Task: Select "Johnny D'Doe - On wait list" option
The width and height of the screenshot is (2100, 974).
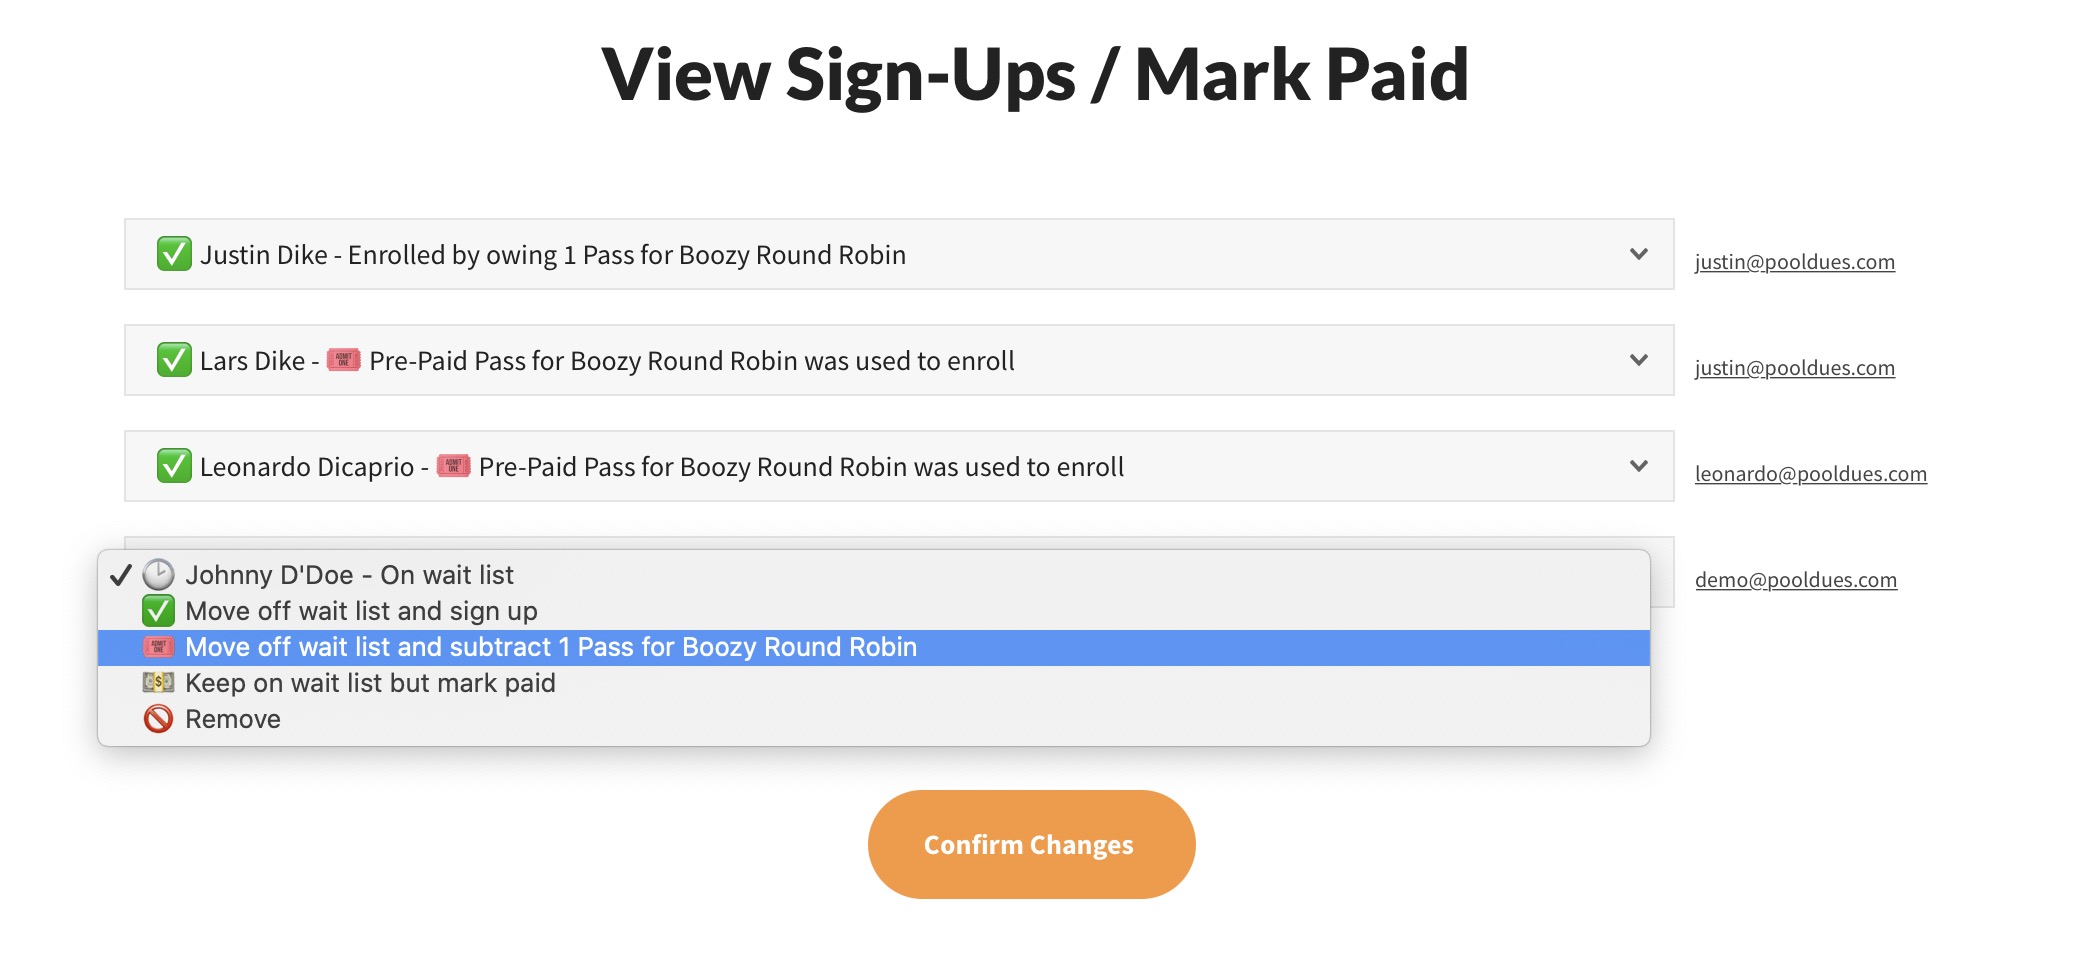Action: tap(349, 575)
